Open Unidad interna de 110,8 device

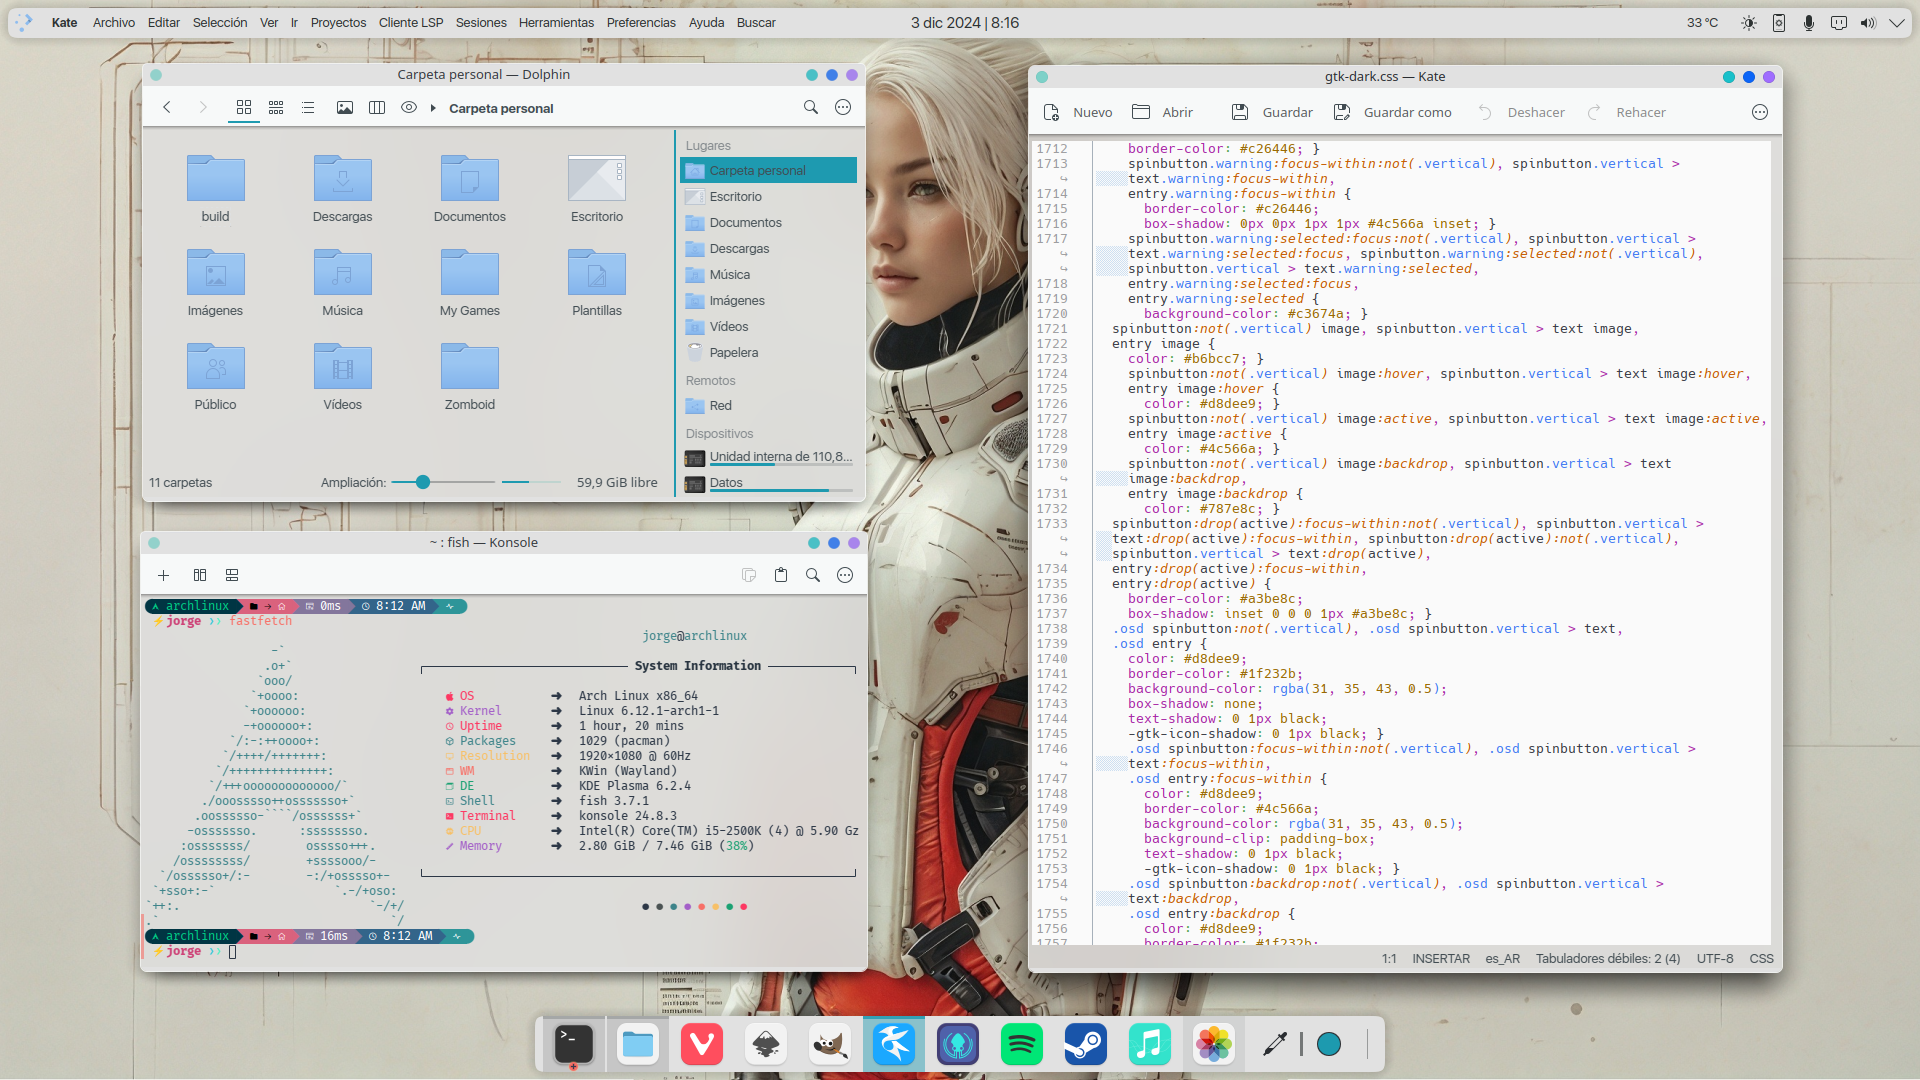tap(768, 458)
